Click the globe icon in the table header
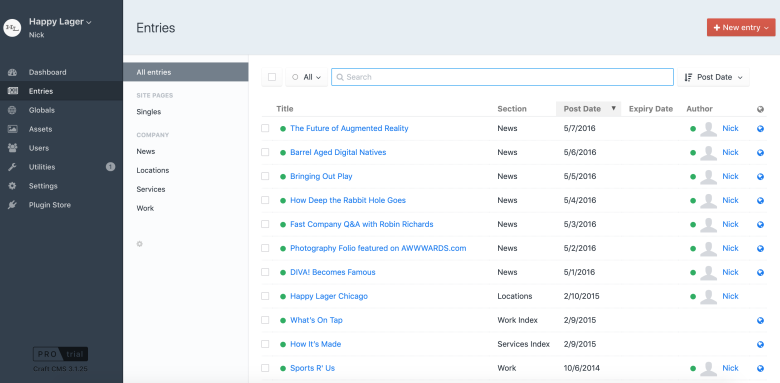Screen dimensions: 780x383 click(760, 109)
